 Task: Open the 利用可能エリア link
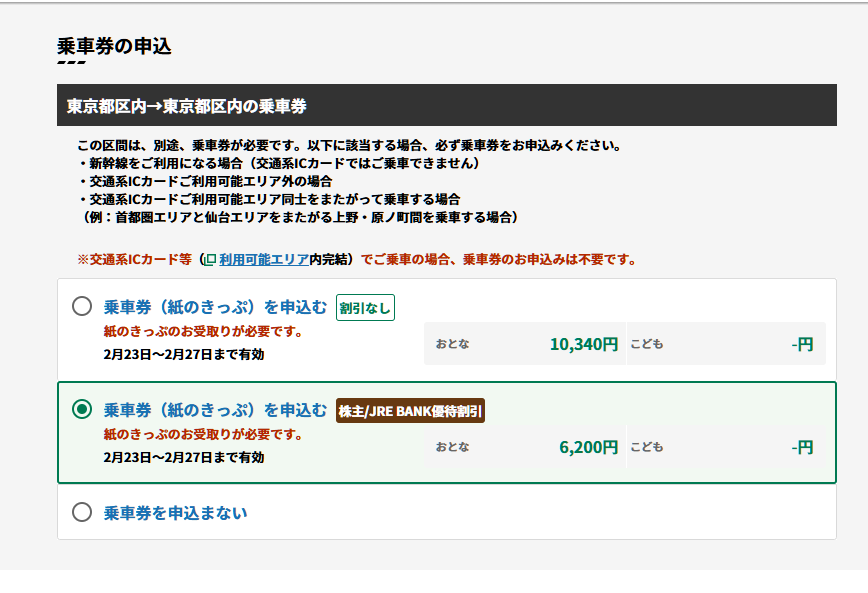pyautogui.click(x=264, y=259)
